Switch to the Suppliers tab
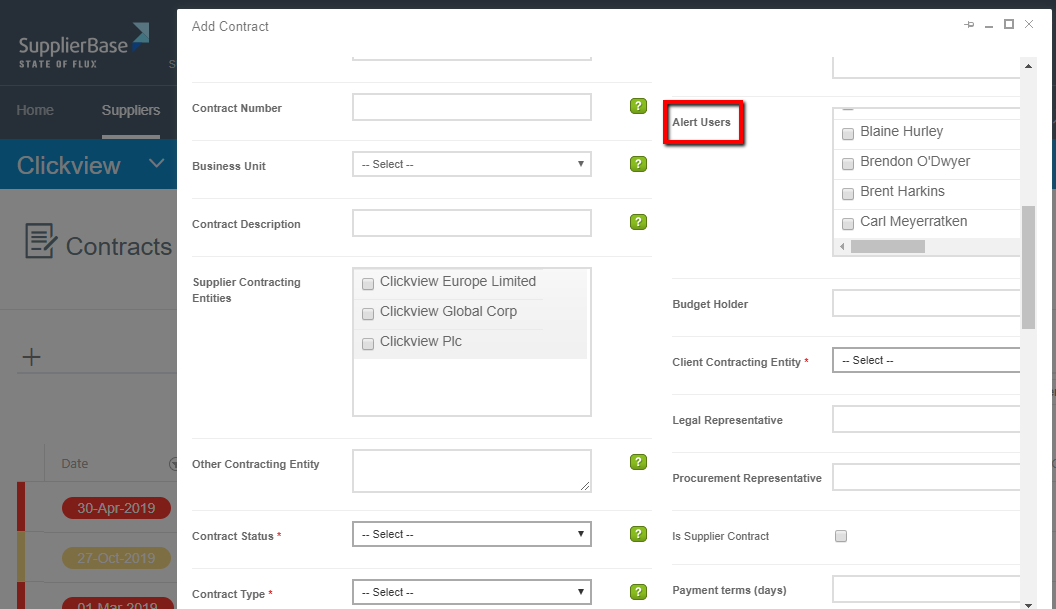 pyautogui.click(x=130, y=110)
